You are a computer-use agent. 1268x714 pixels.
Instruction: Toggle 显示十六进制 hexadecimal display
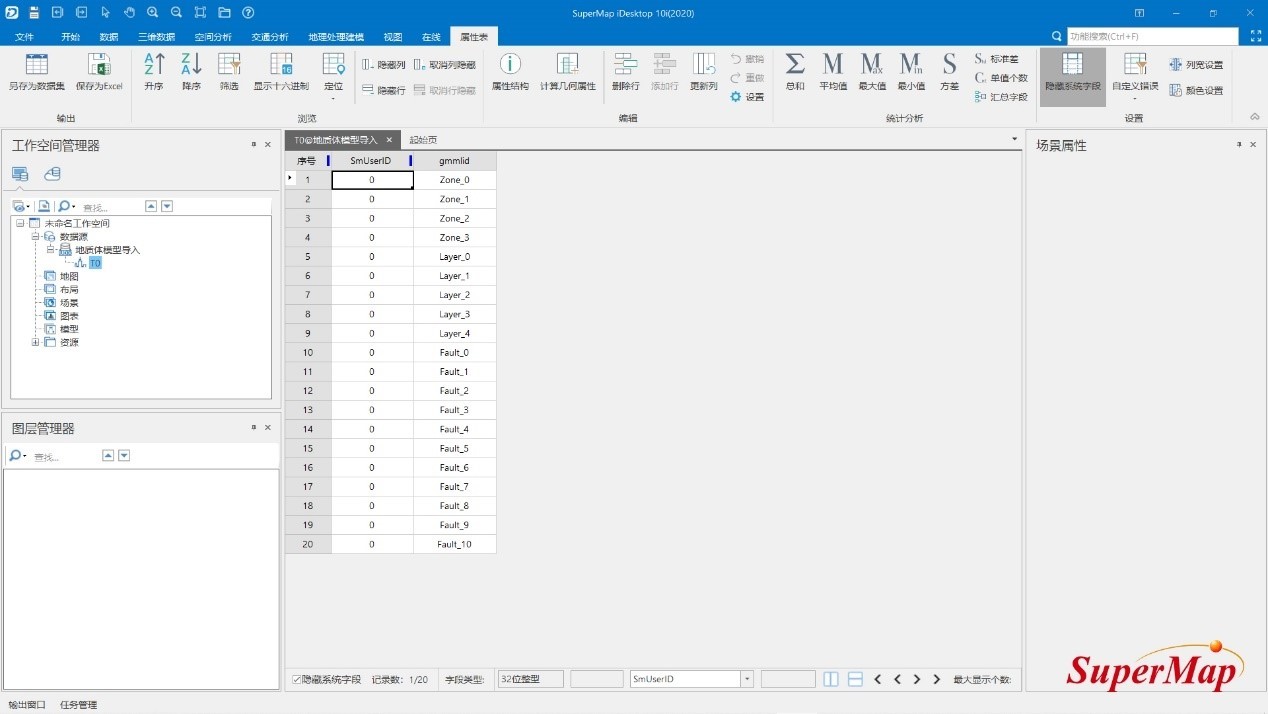281,70
